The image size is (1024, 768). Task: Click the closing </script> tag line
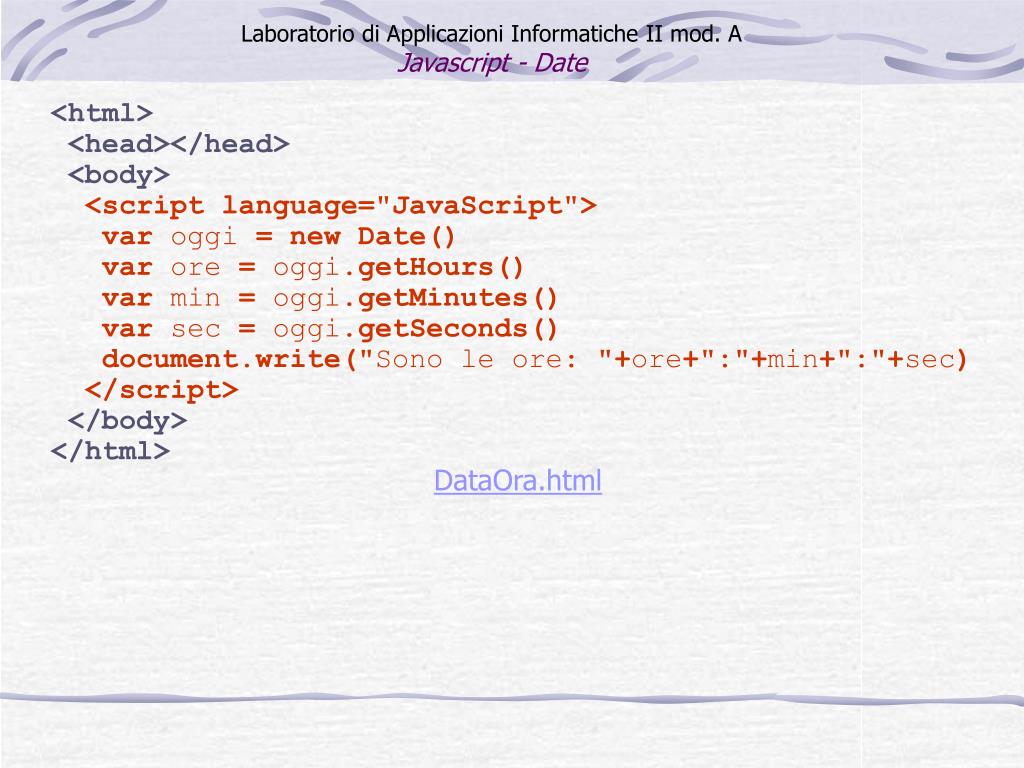point(161,390)
